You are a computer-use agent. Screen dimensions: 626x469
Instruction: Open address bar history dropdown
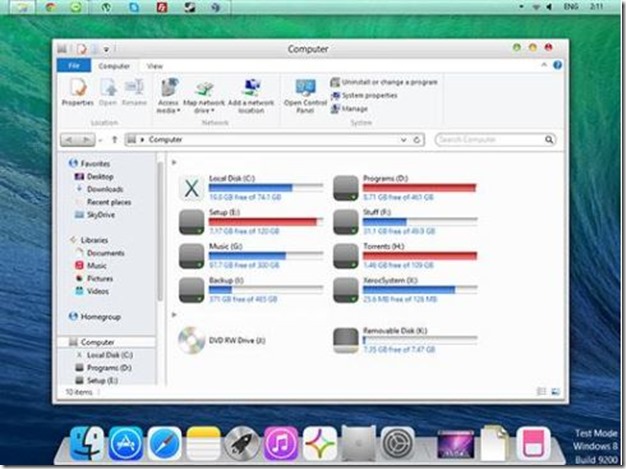click(404, 140)
